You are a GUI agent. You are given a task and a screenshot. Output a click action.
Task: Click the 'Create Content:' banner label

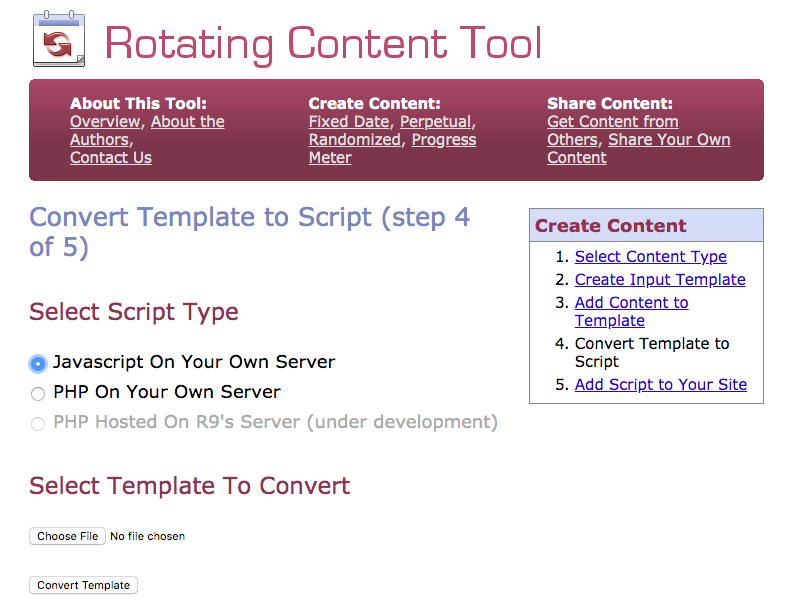coord(374,104)
